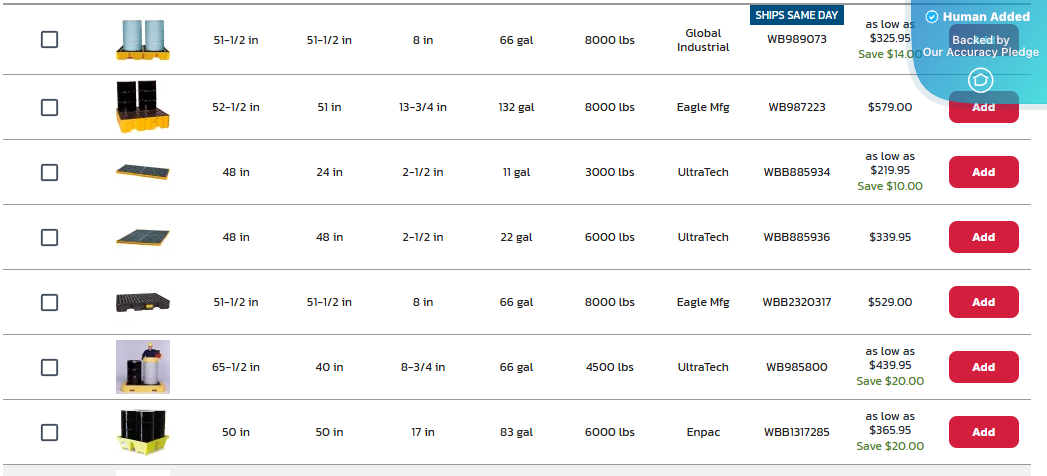Check the box for item WBB2320317
The height and width of the screenshot is (476, 1047).
pos(49,302)
